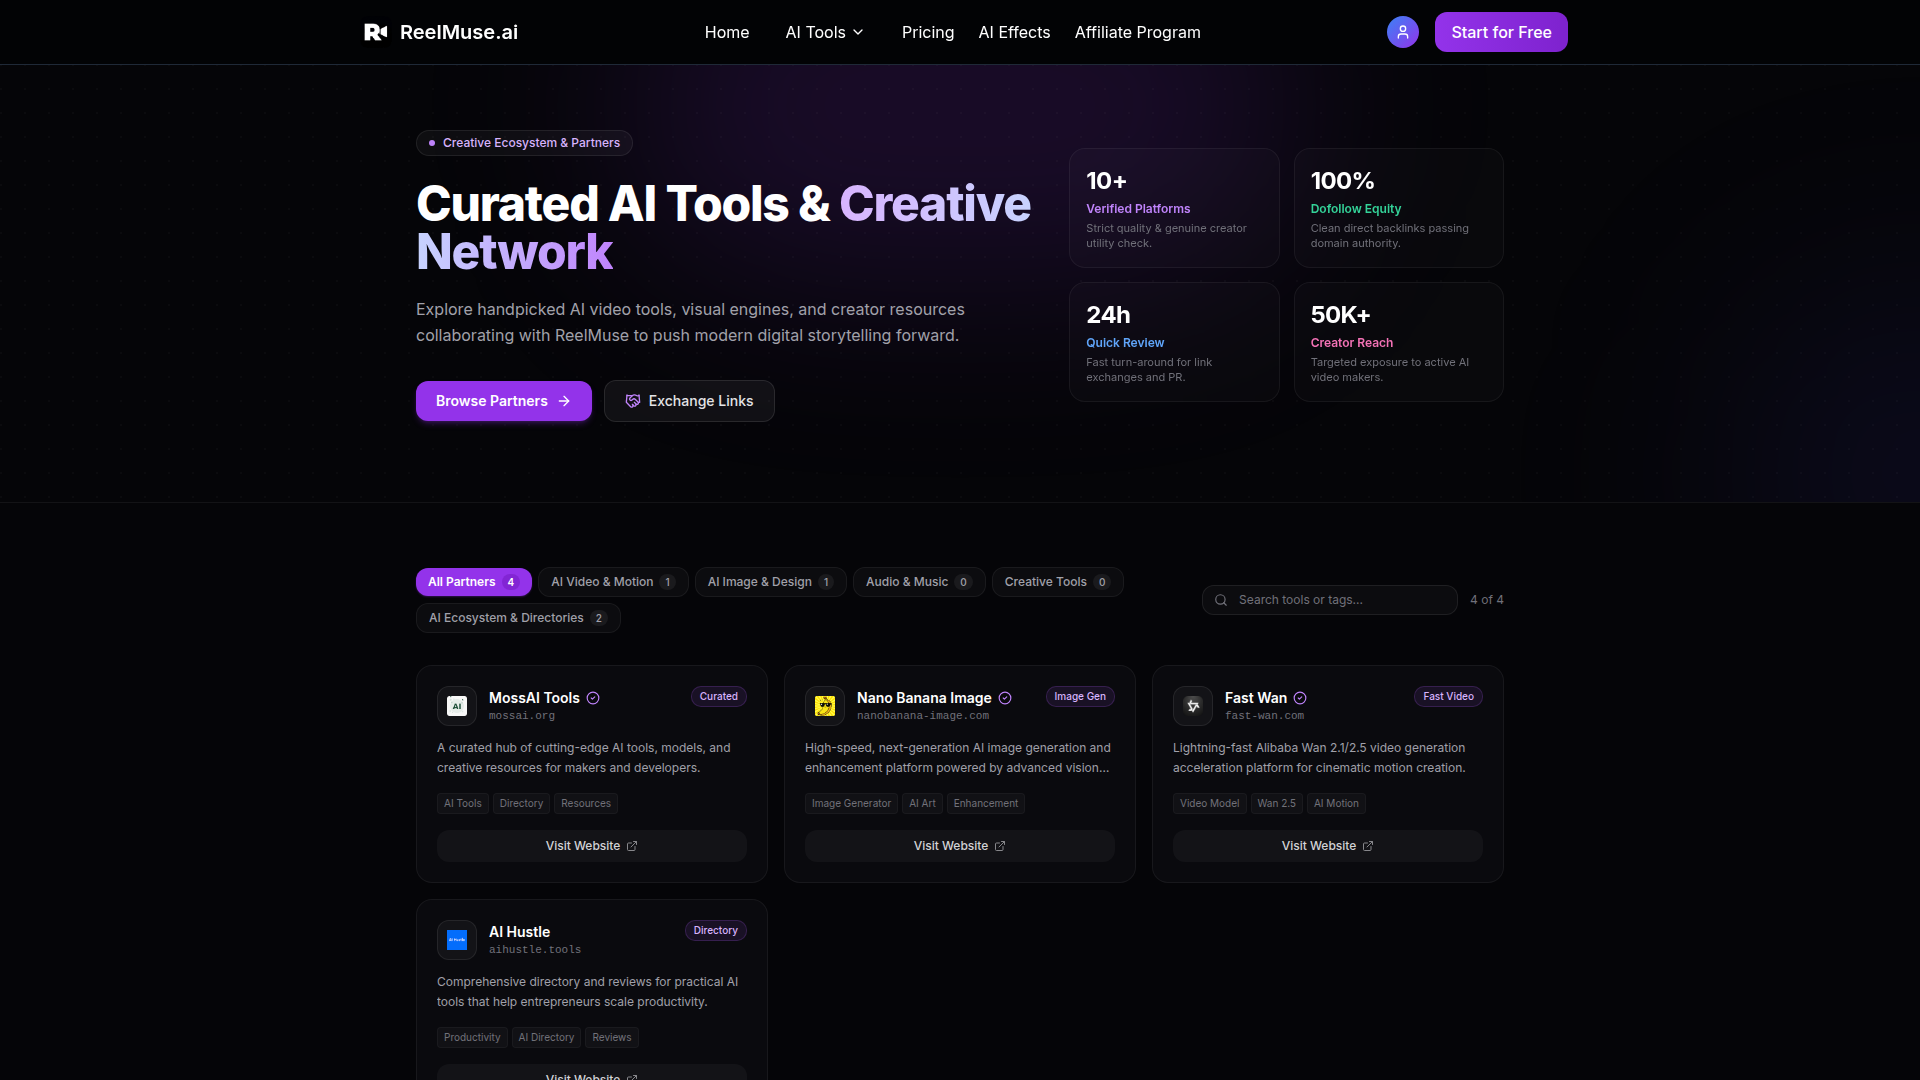Filter by AI Video & Motion

(613, 582)
